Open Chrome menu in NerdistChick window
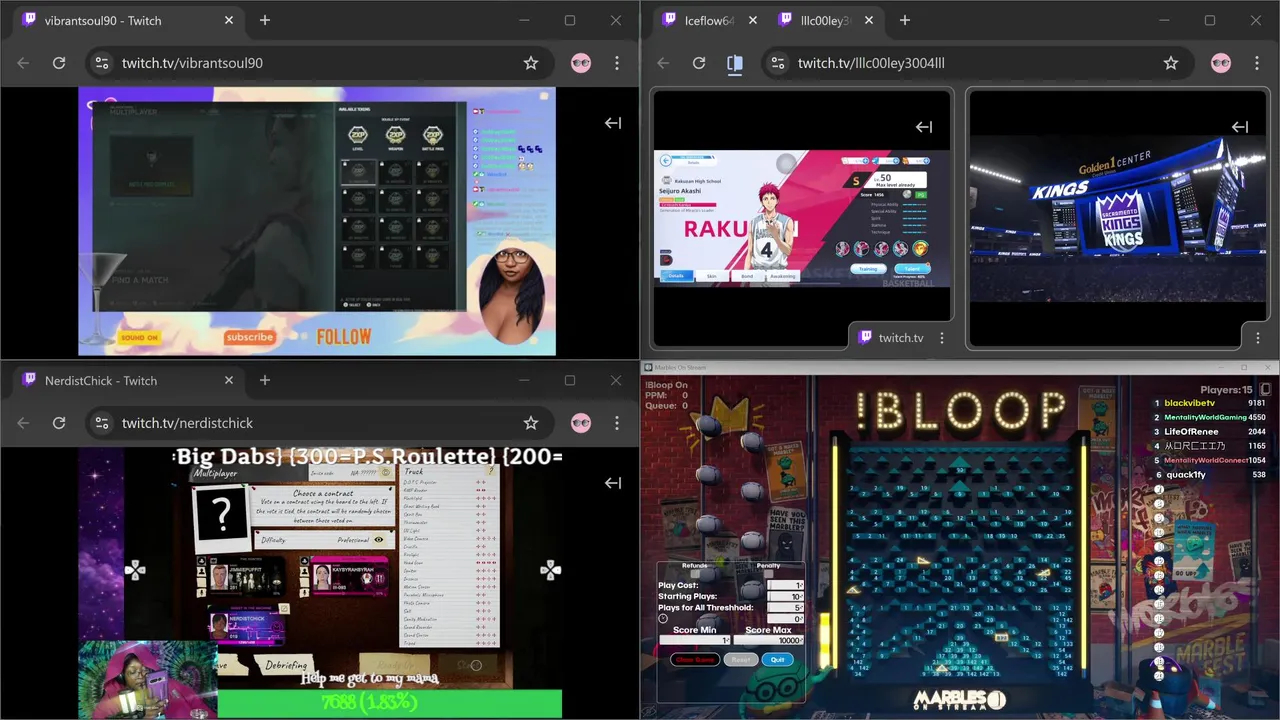Screen dimensions: 1280x720 tap(617, 423)
